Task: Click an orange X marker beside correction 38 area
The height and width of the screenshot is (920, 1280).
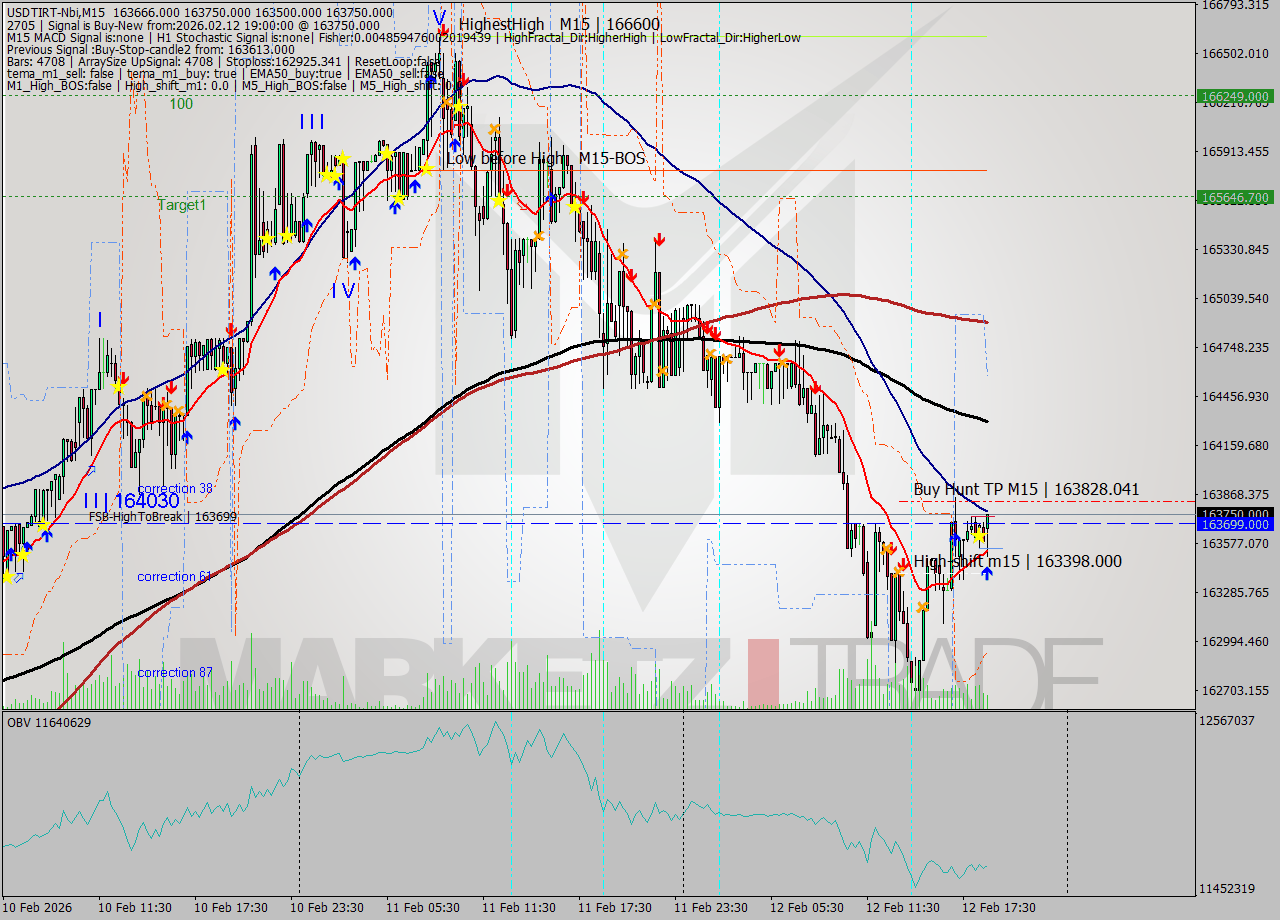Action: (147, 396)
